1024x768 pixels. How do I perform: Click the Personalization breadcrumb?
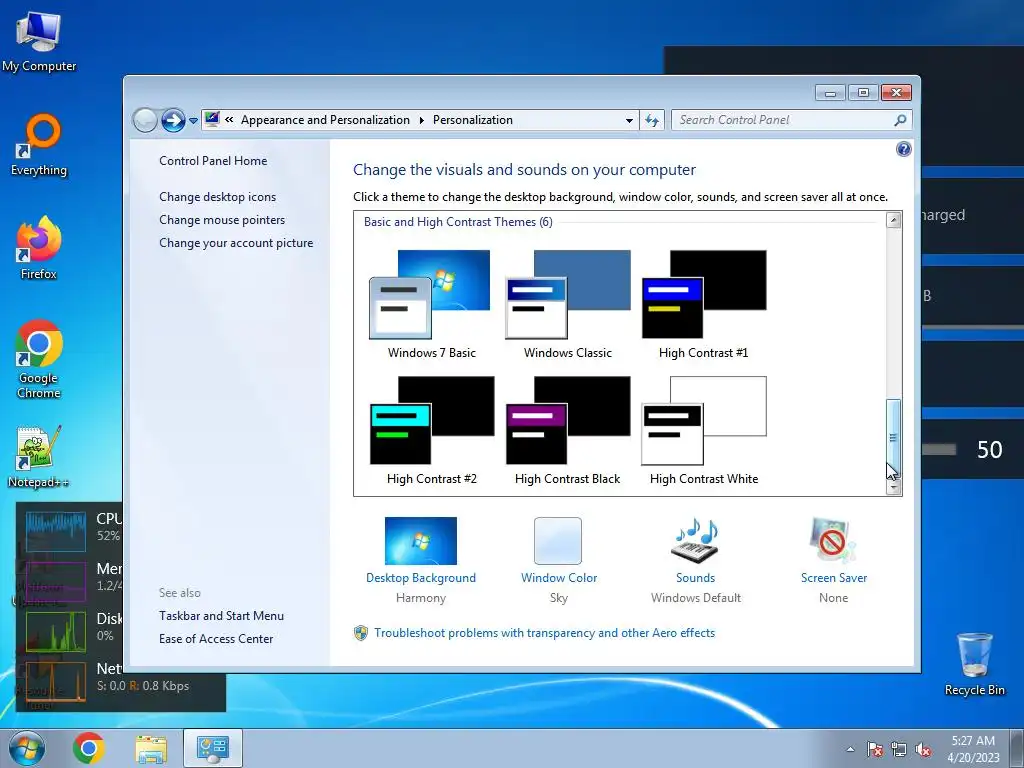(473, 120)
